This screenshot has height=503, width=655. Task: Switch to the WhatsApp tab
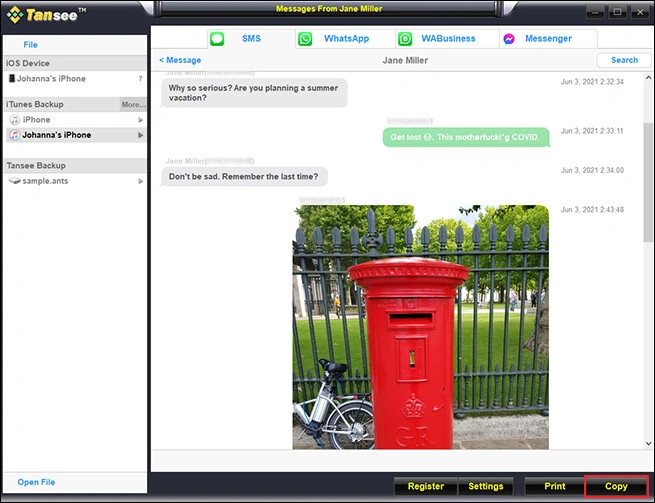[345, 39]
